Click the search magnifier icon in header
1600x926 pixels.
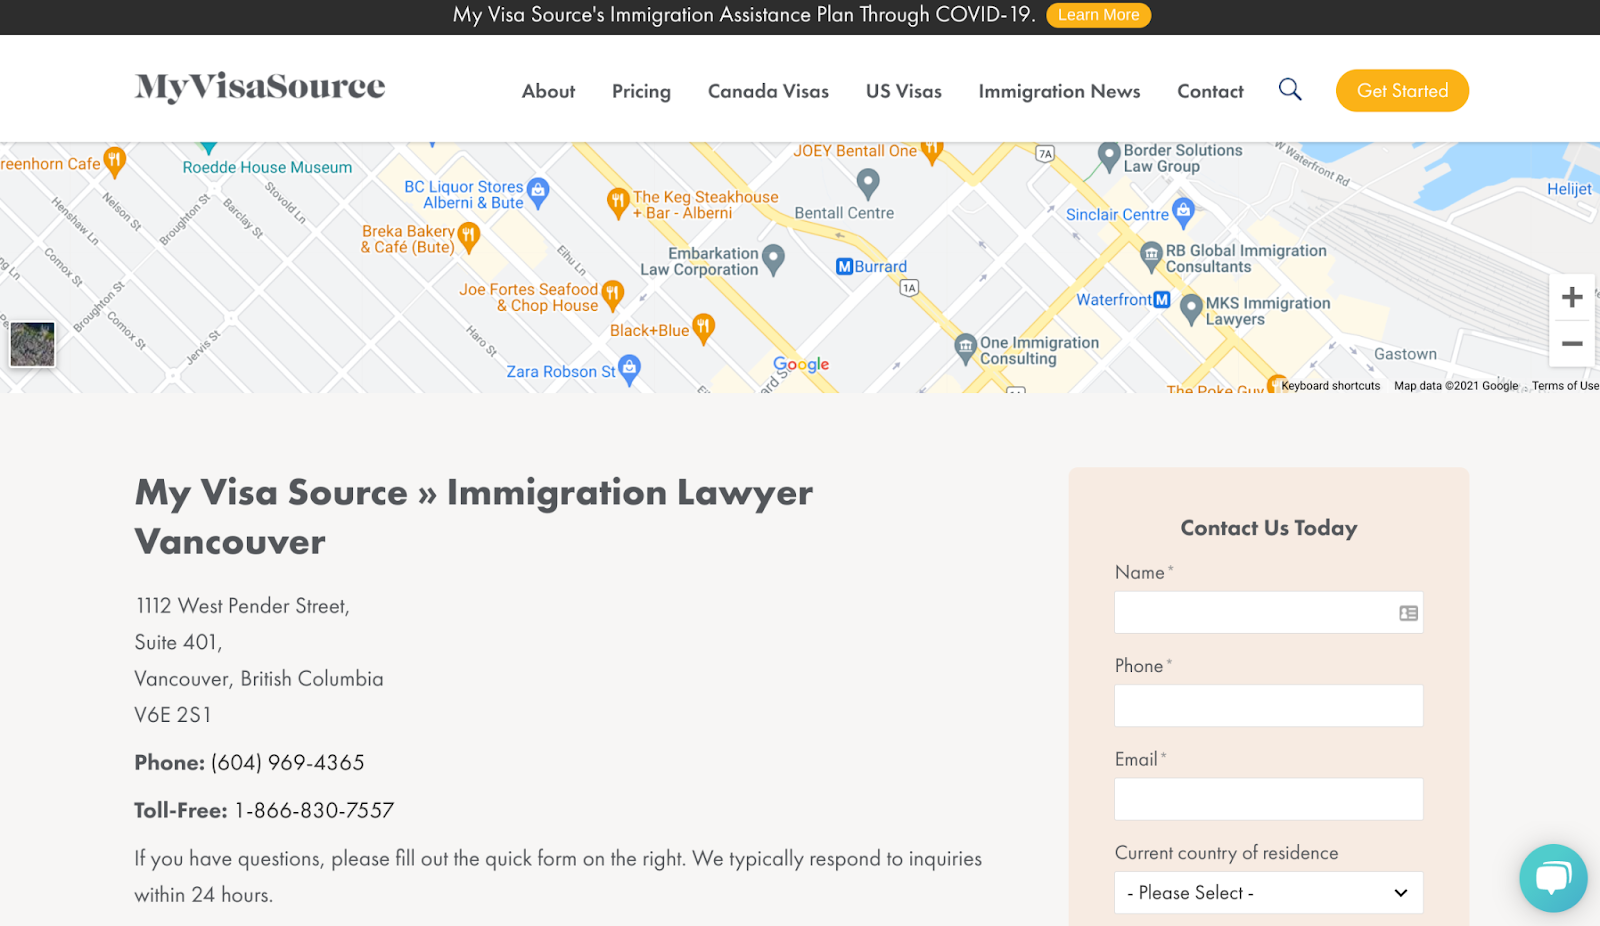pos(1290,90)
